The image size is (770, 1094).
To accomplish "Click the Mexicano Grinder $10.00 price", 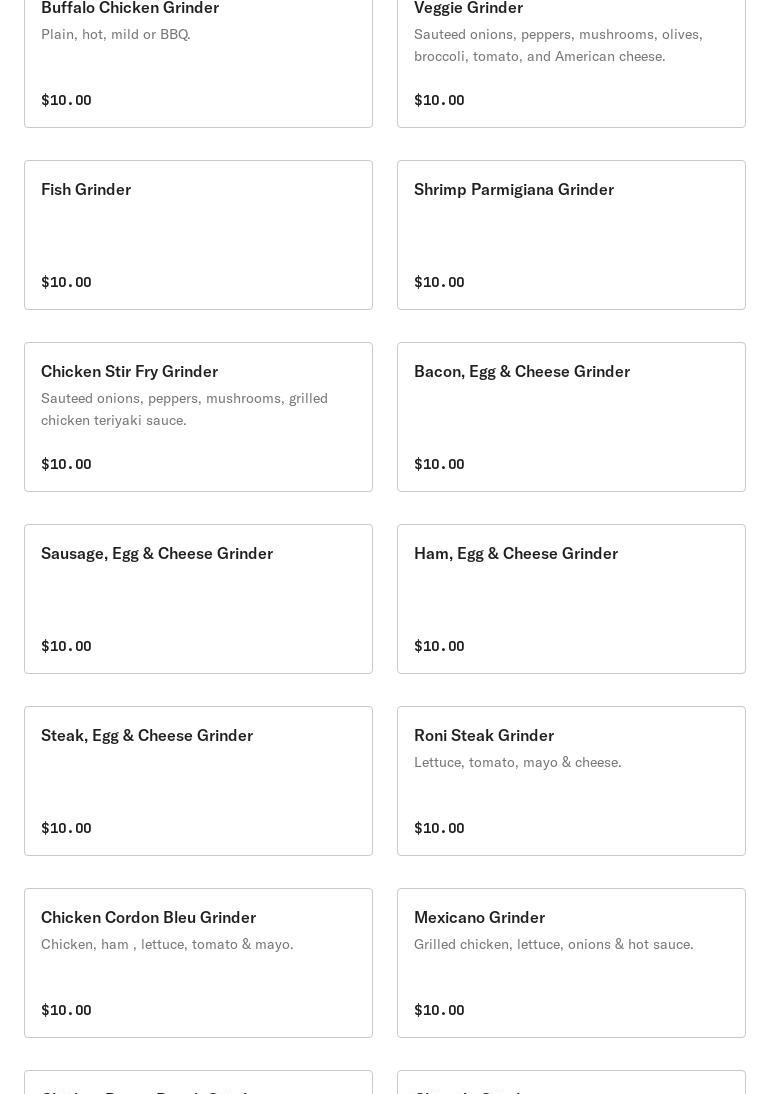I will (x=439, y=1010).
